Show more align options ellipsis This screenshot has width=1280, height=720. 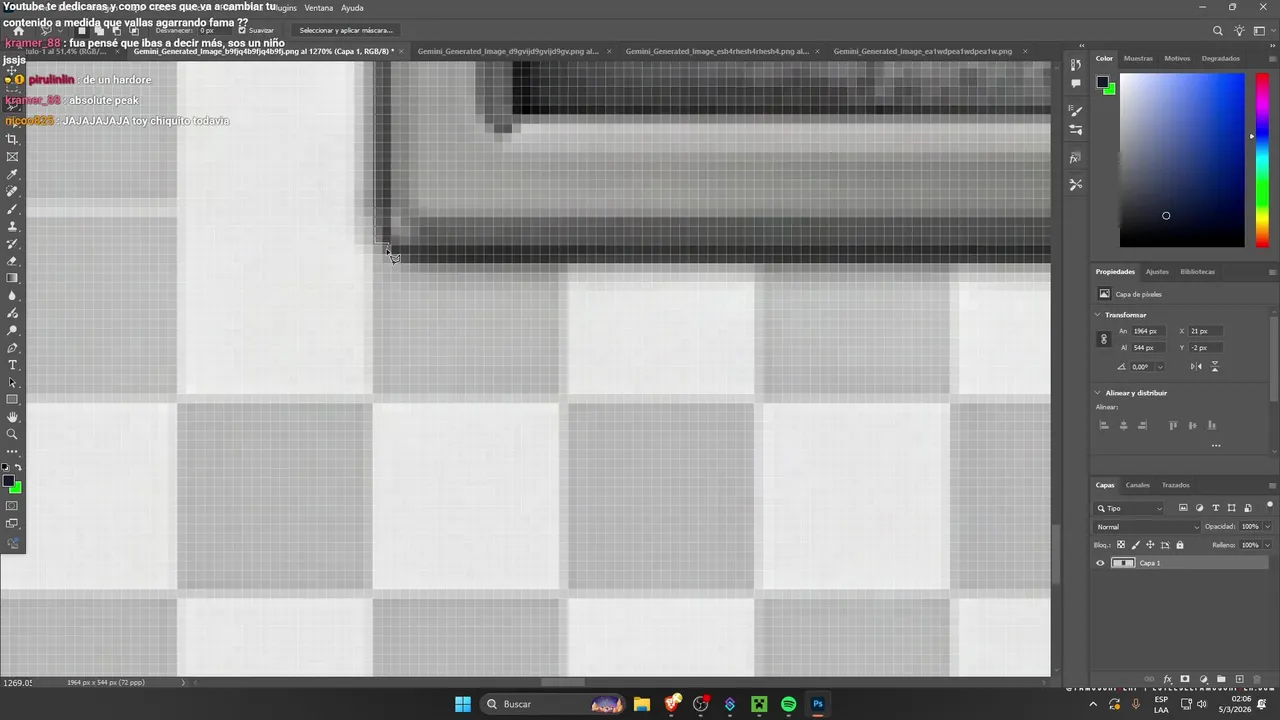tap(1216, 446)
